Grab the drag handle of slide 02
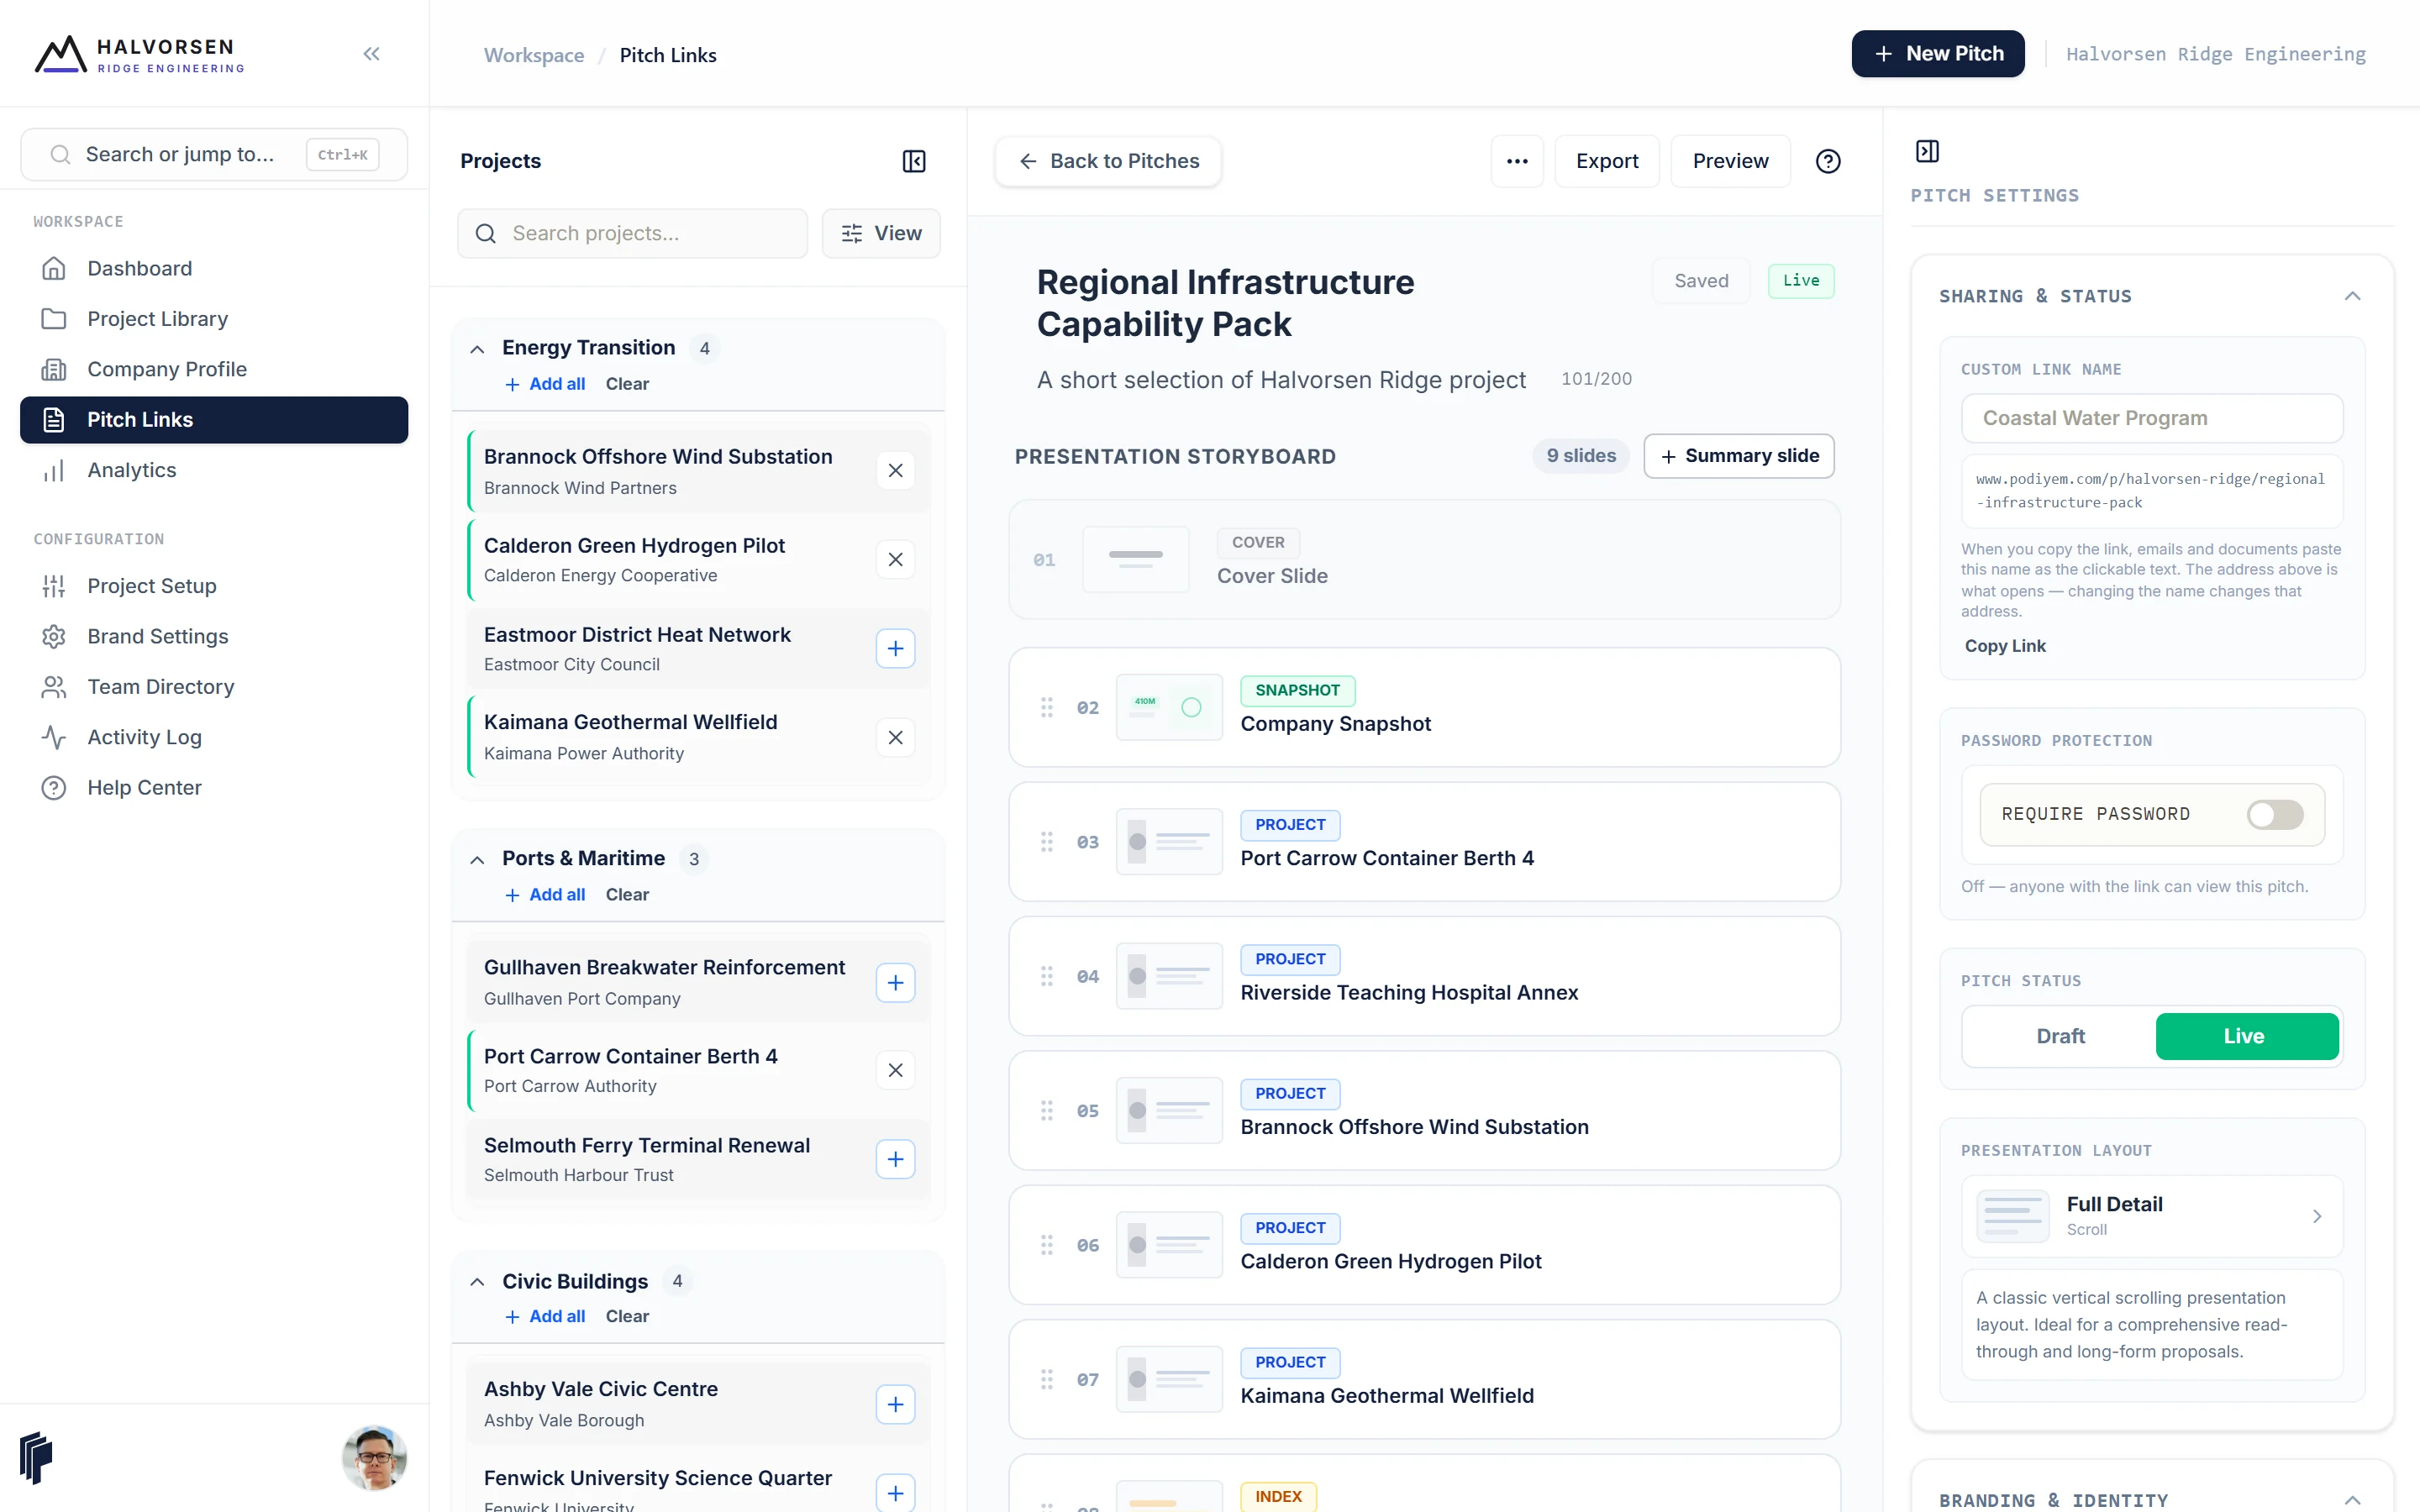Image resolution: width=2420 pixels, height=1512 pixels. pyautogui.click(x=1046, y=708)
